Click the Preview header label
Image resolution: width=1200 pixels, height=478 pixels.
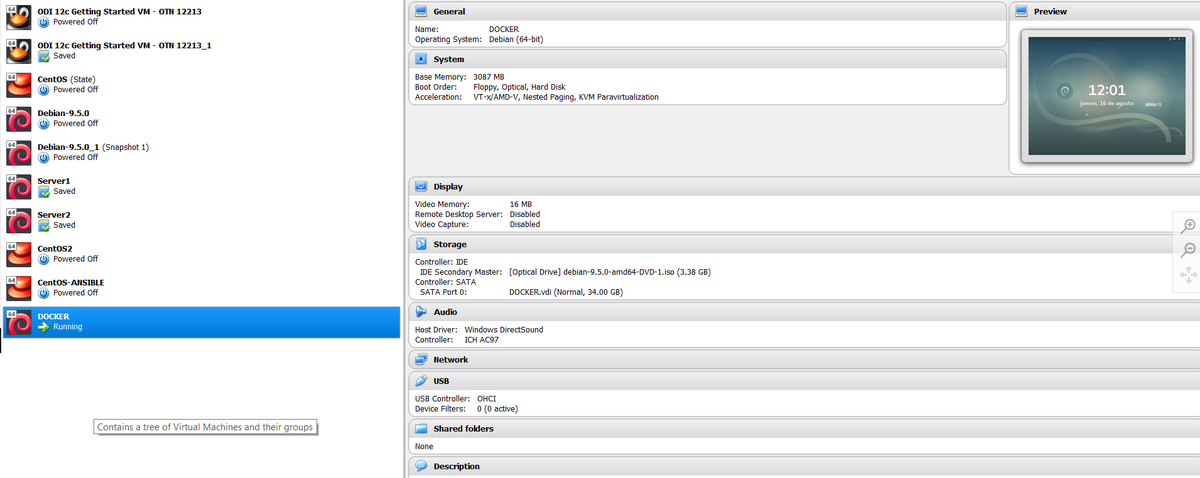[x=1050, y=11]
